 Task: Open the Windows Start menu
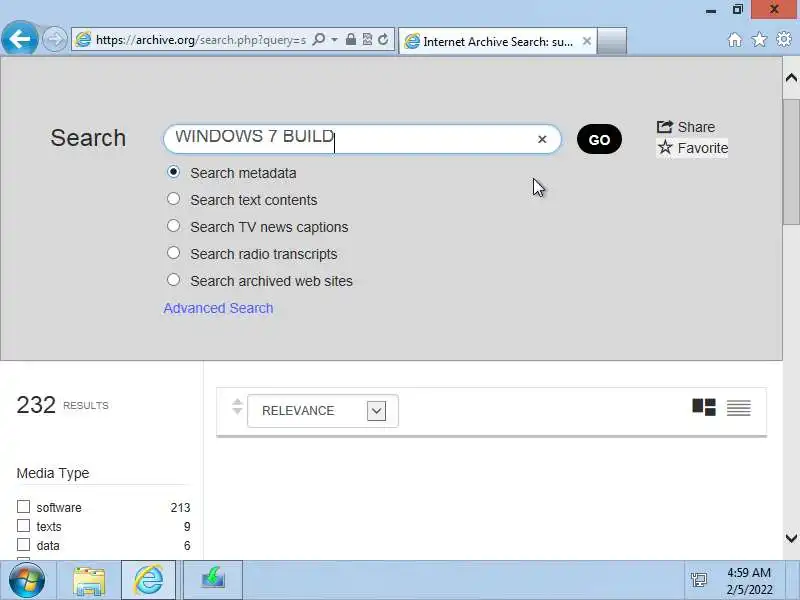27,581
